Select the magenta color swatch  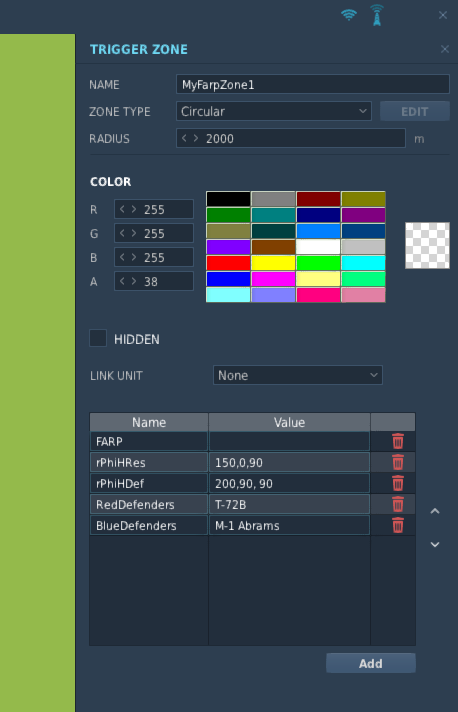[x=273, y=278]
